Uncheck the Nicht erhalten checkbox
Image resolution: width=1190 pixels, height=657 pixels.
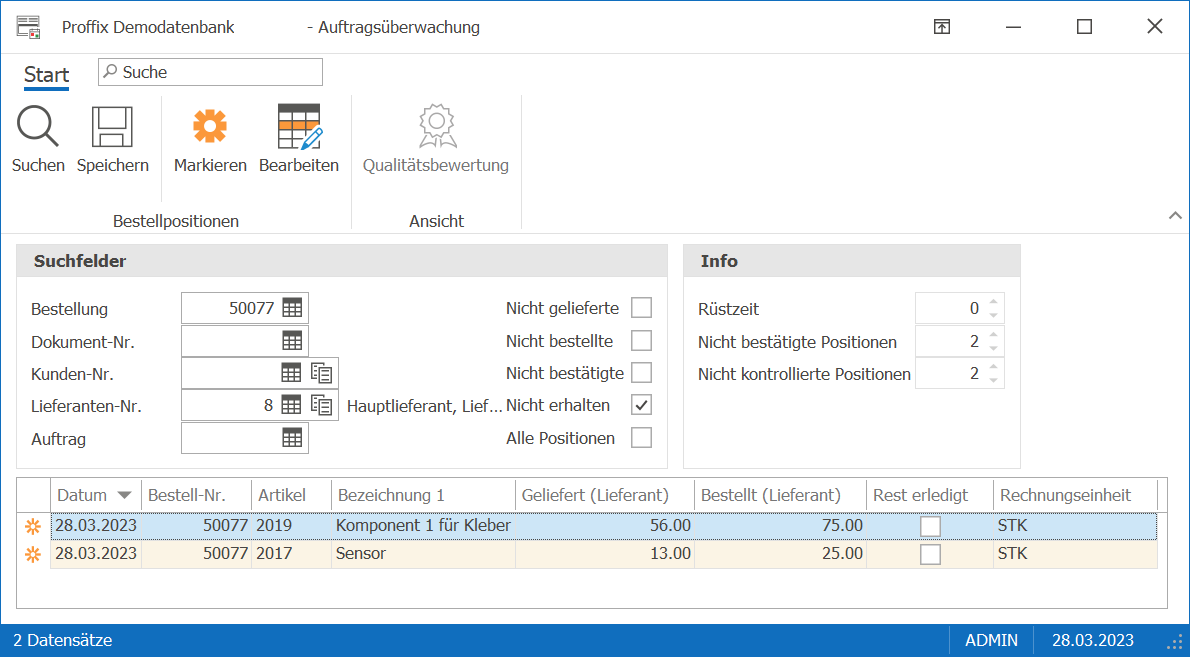(x=641, y=405)
